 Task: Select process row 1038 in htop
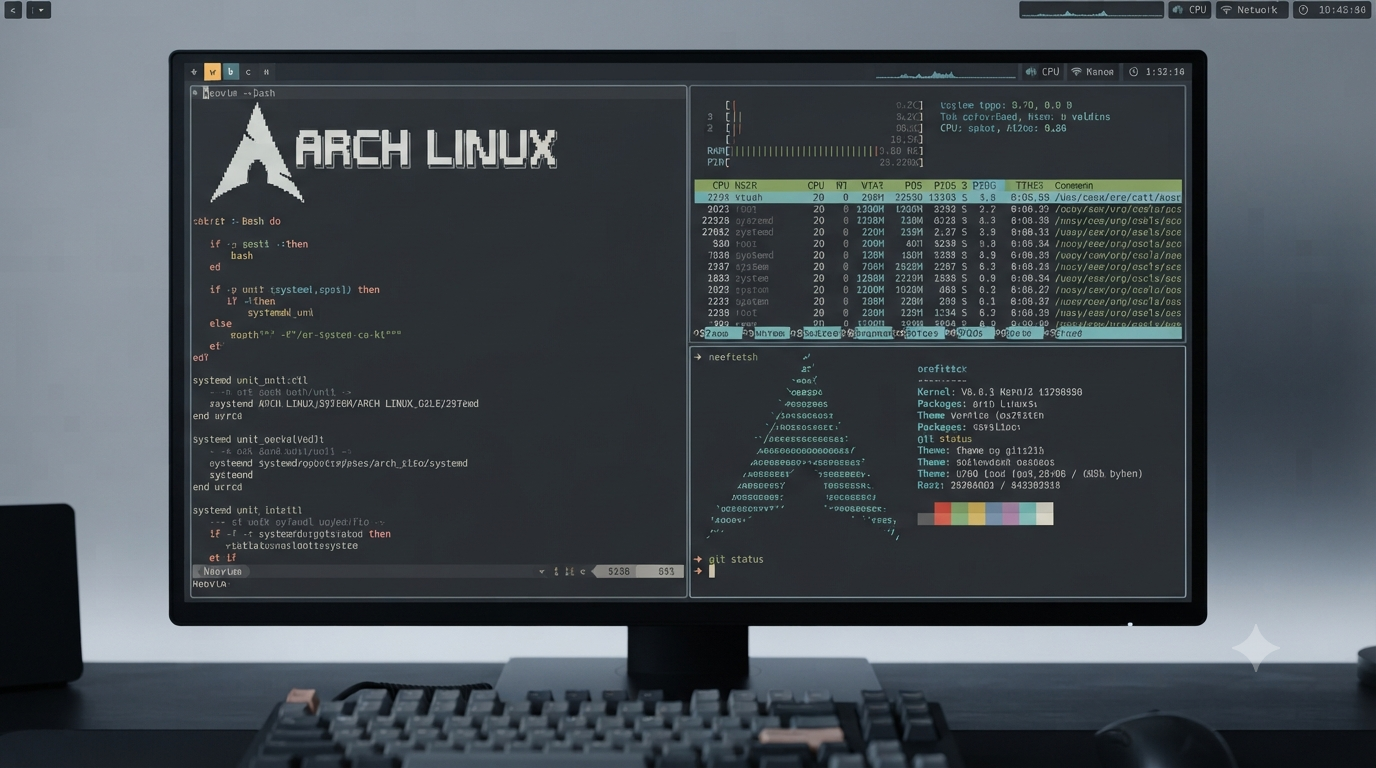[938, 255]
